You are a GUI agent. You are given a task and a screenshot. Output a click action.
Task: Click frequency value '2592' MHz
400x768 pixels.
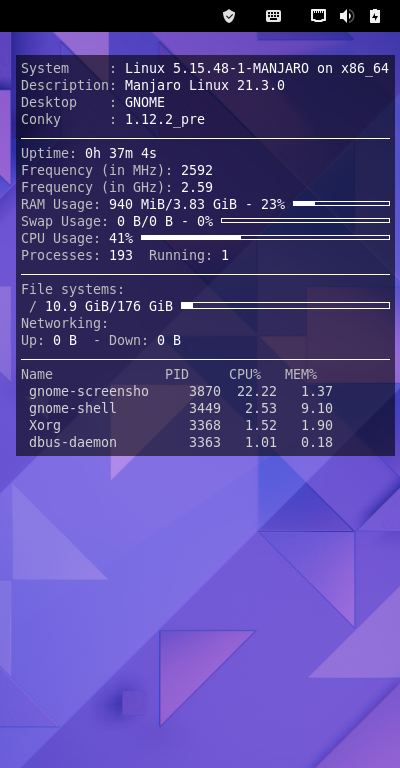tap(197, 170)
